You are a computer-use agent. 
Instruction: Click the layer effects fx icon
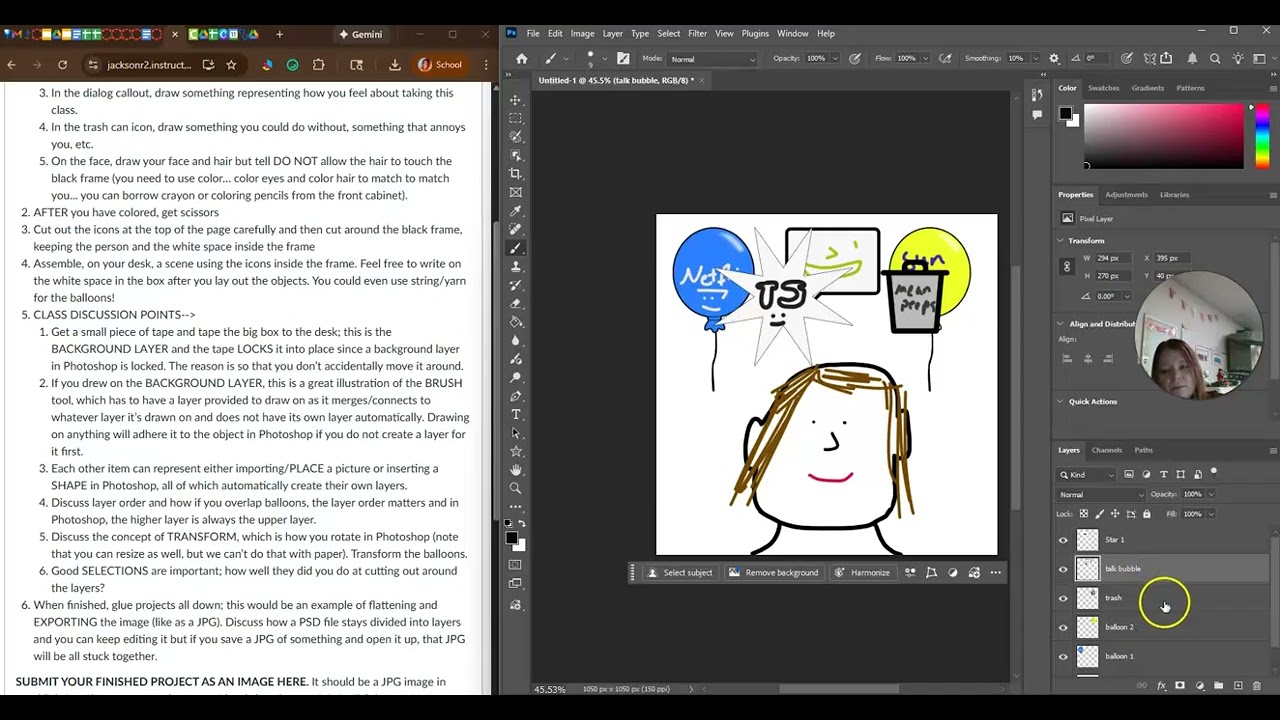coord(1161,686)
